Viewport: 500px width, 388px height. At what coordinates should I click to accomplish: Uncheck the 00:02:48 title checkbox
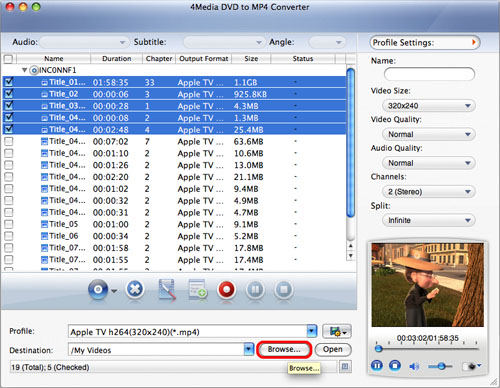pyautogui.click(x=9, y=129)
